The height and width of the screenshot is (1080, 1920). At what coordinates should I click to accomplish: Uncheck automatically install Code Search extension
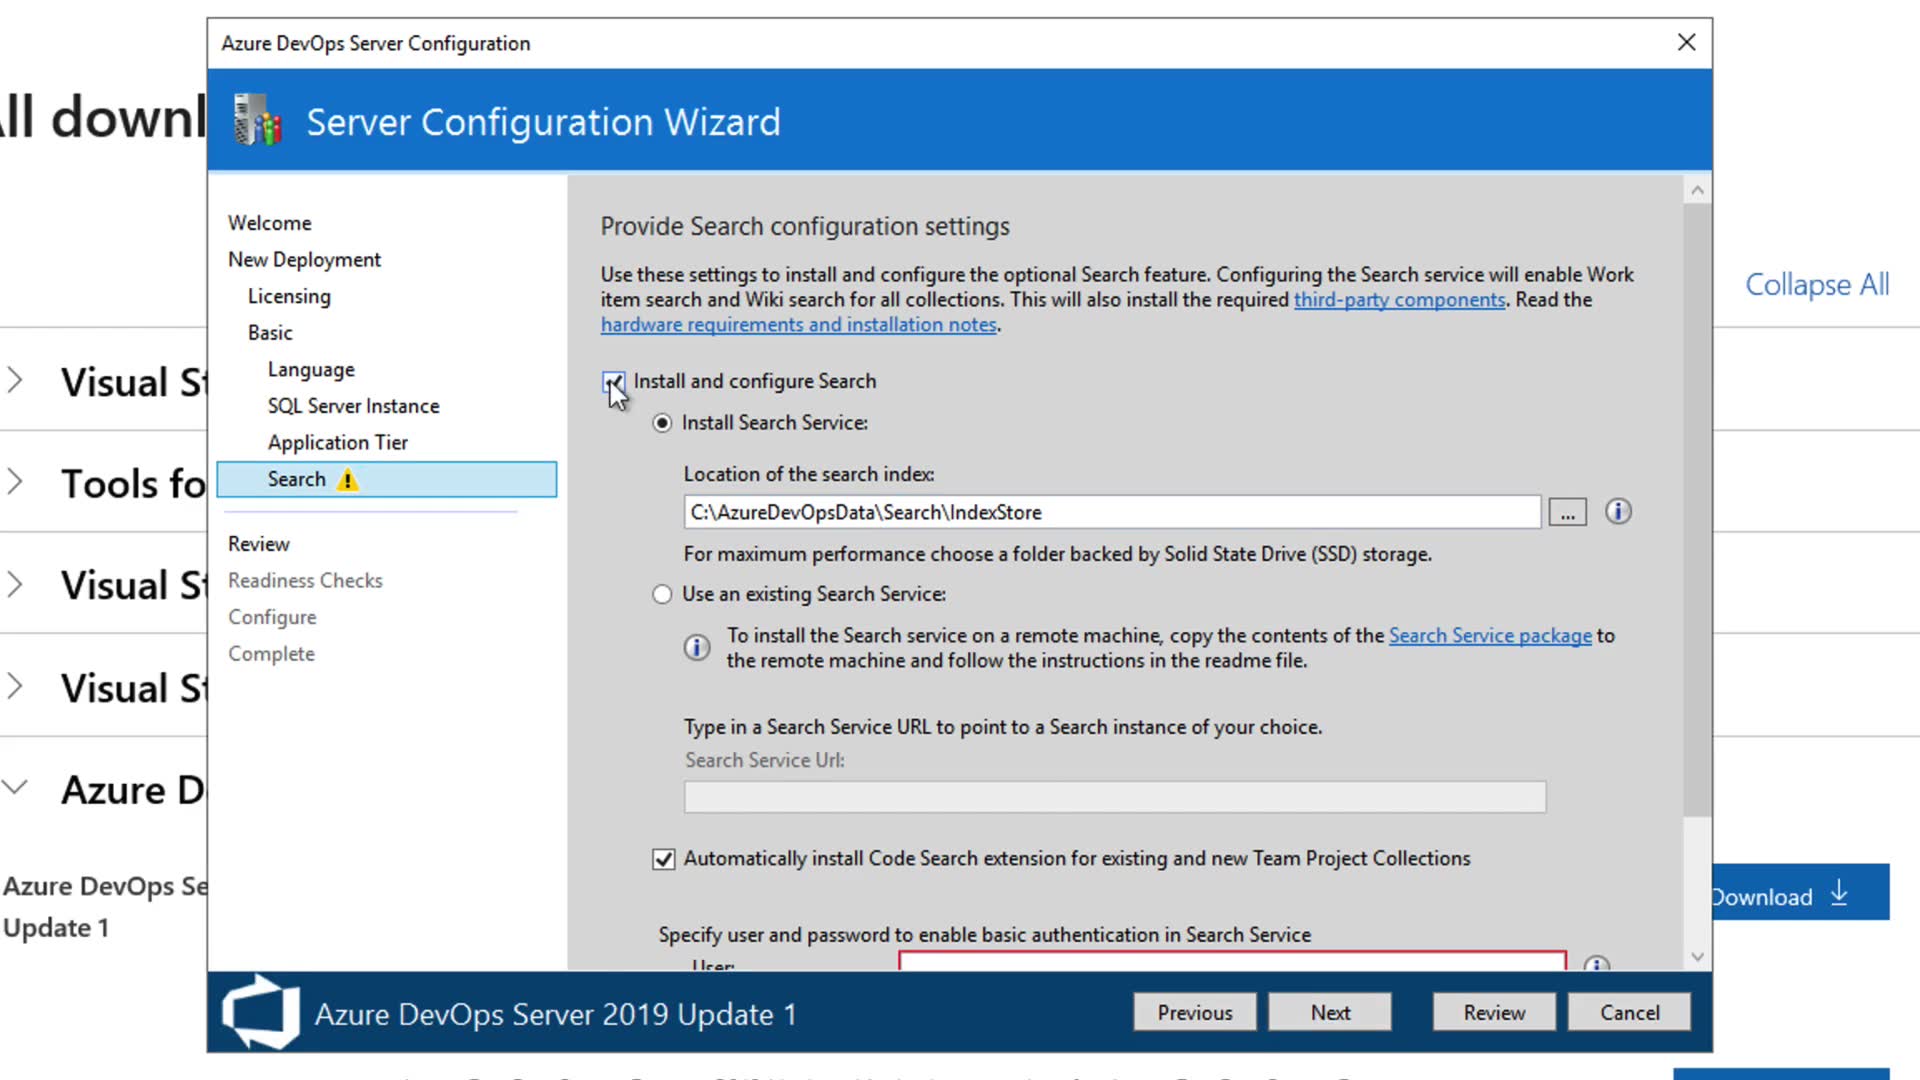pyautogui.click(x=664, y=859)
